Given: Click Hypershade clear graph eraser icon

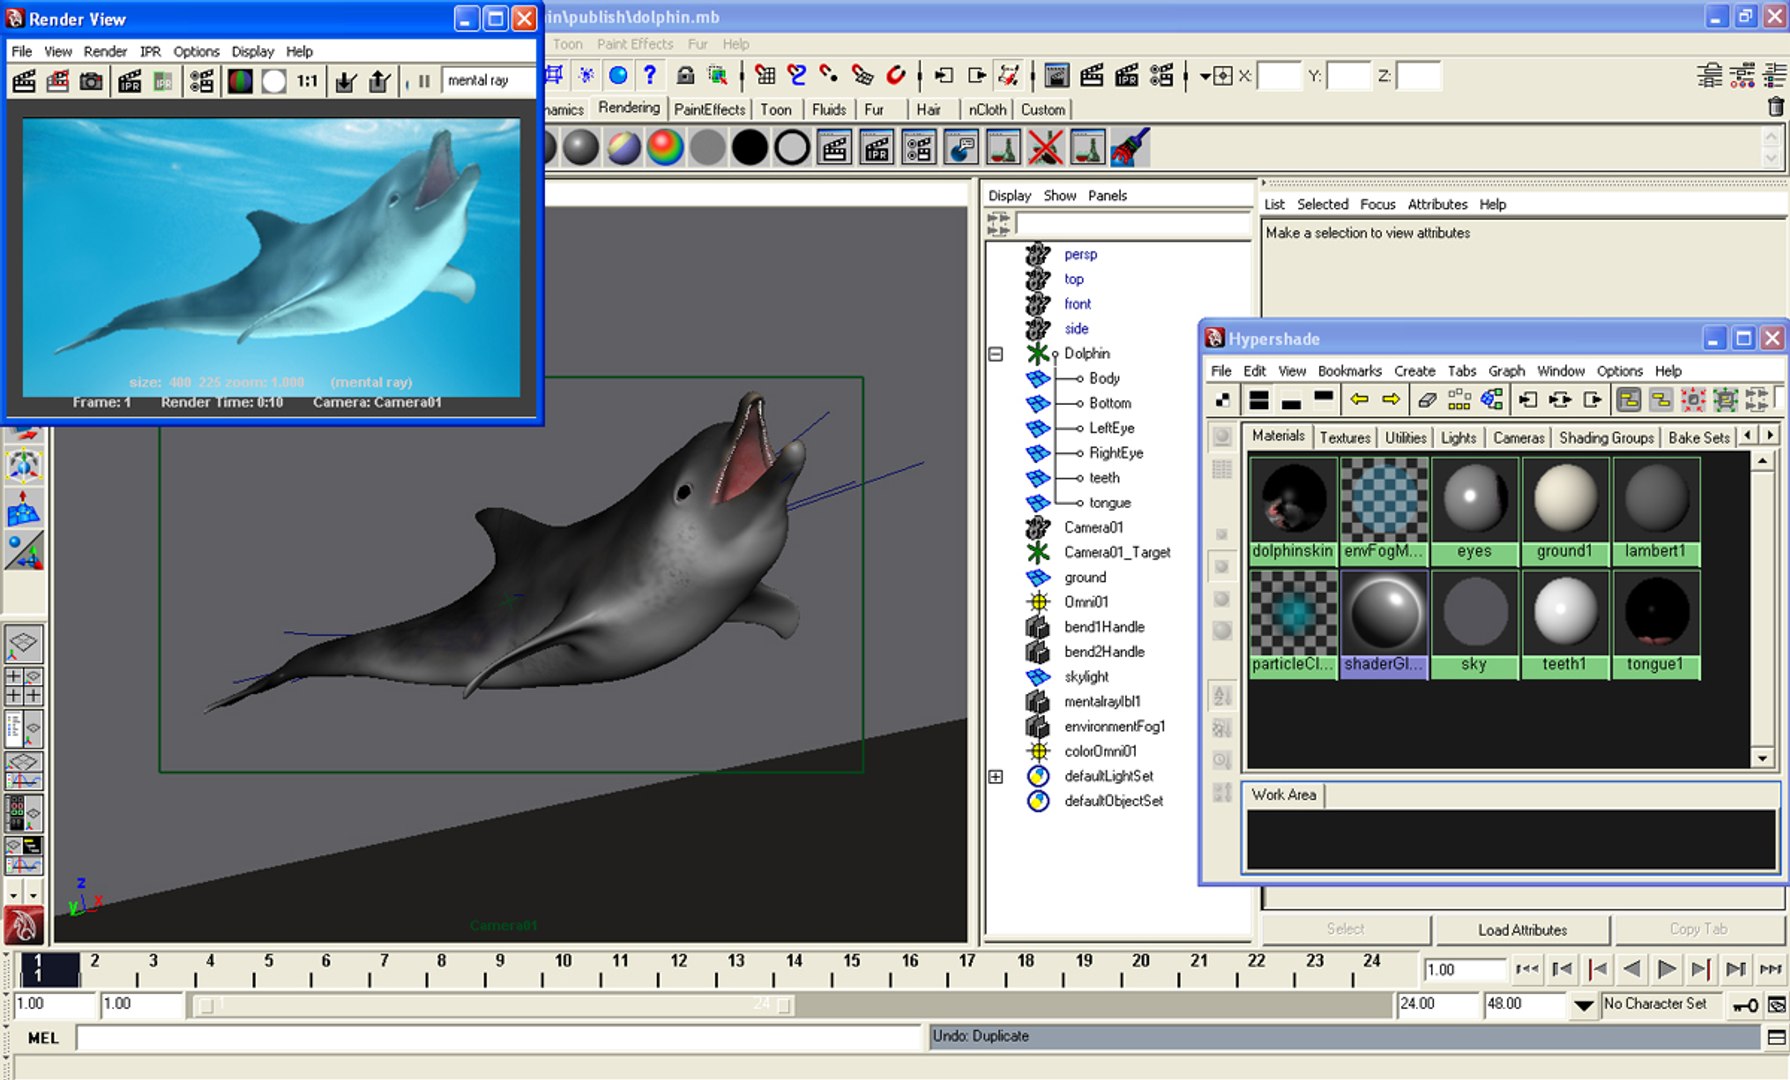Looking at the screenshot, I should click(1427, 400).
